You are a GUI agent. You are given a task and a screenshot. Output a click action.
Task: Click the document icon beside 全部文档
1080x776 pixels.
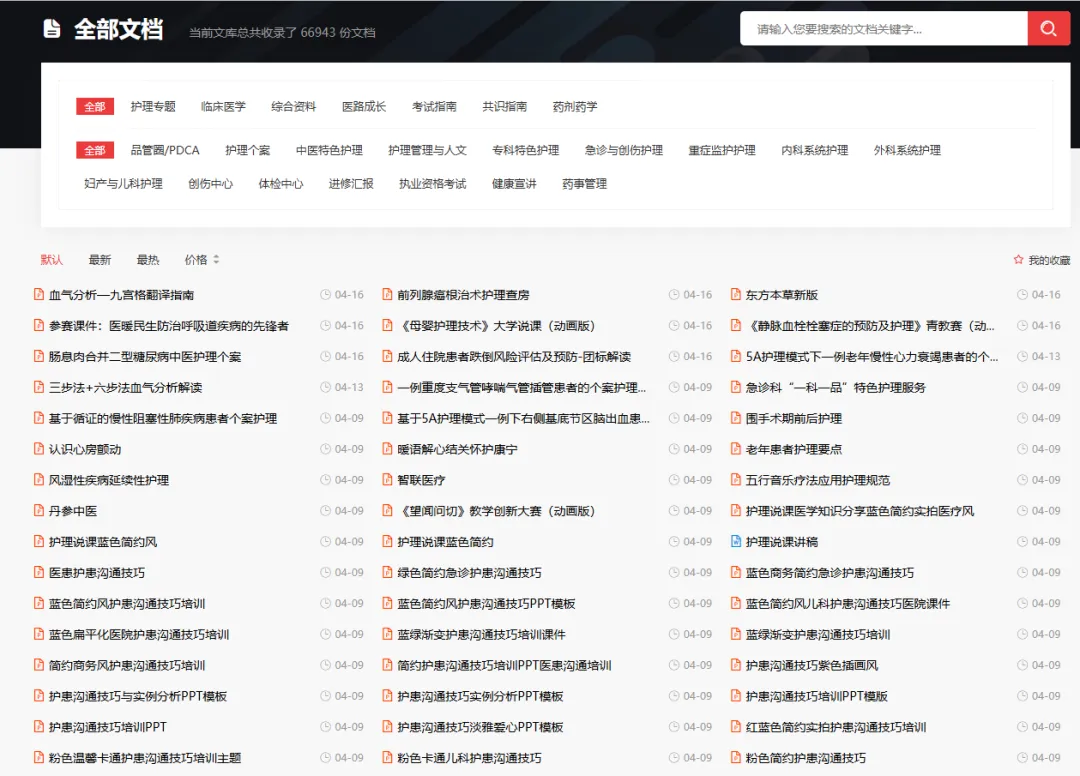tap(52, 28)
